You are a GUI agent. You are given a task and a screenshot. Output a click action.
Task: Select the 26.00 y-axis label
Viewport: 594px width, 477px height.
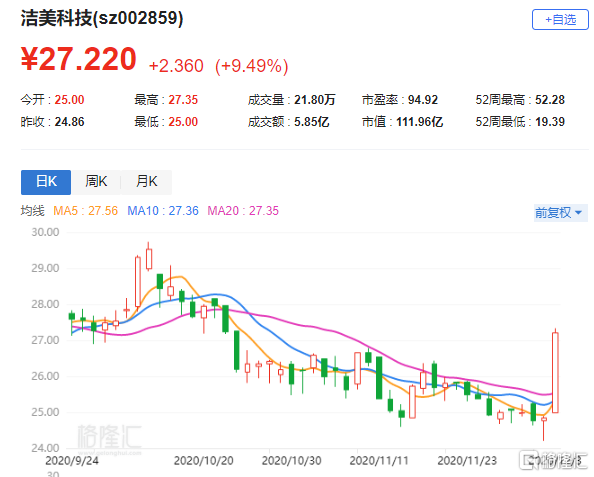click(x=45, y=376)
